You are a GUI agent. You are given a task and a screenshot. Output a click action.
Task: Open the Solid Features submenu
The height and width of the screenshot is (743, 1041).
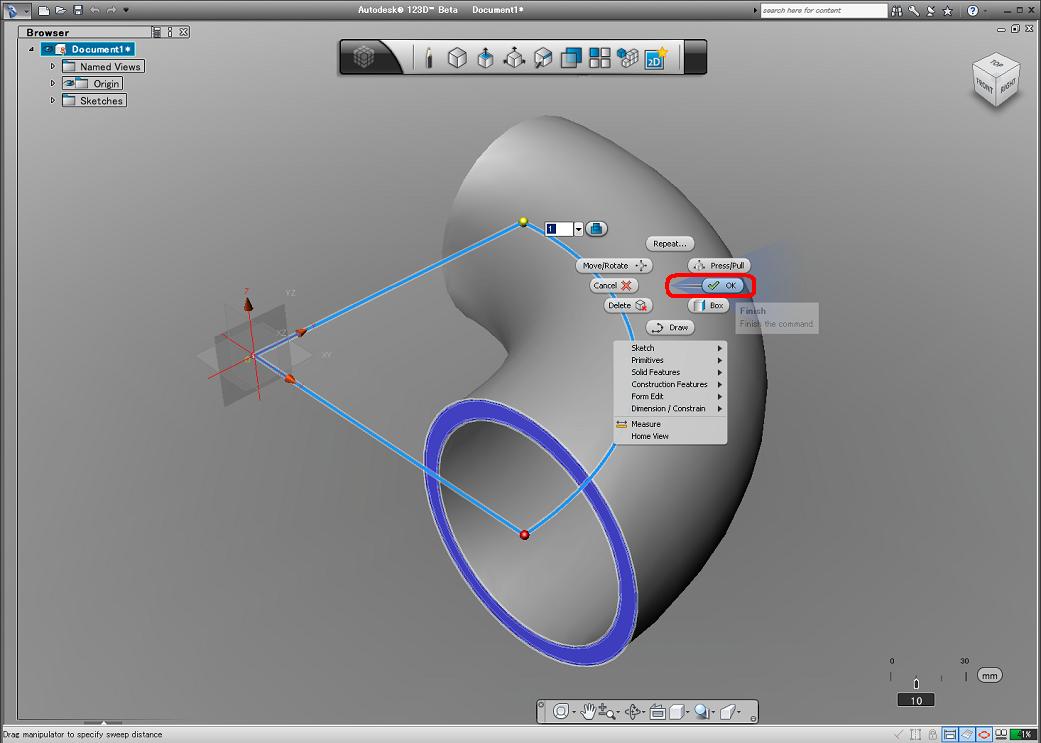click(670, 372)
